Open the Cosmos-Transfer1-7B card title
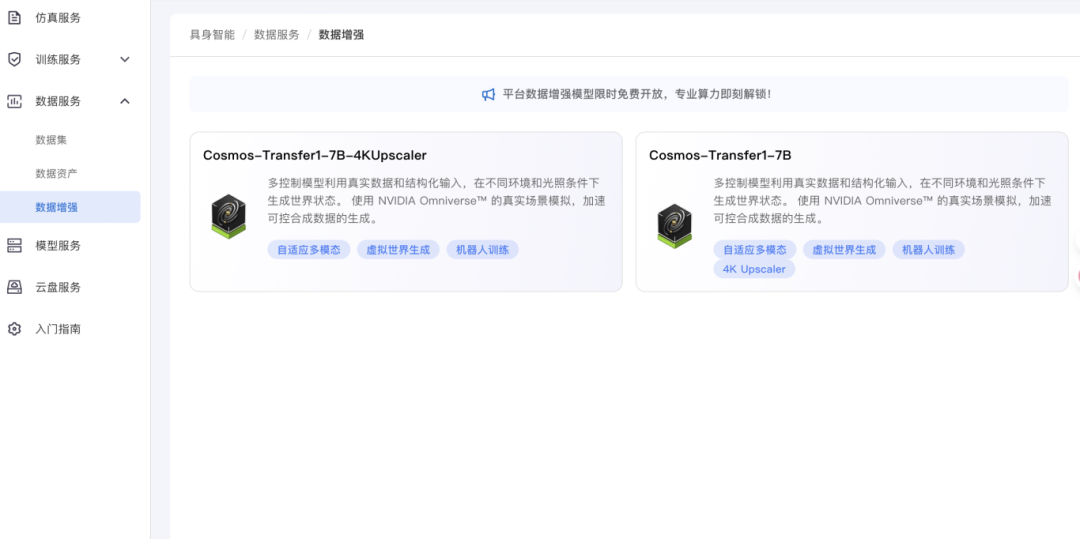Screen dimensions: 1080x539 point(720,156)
